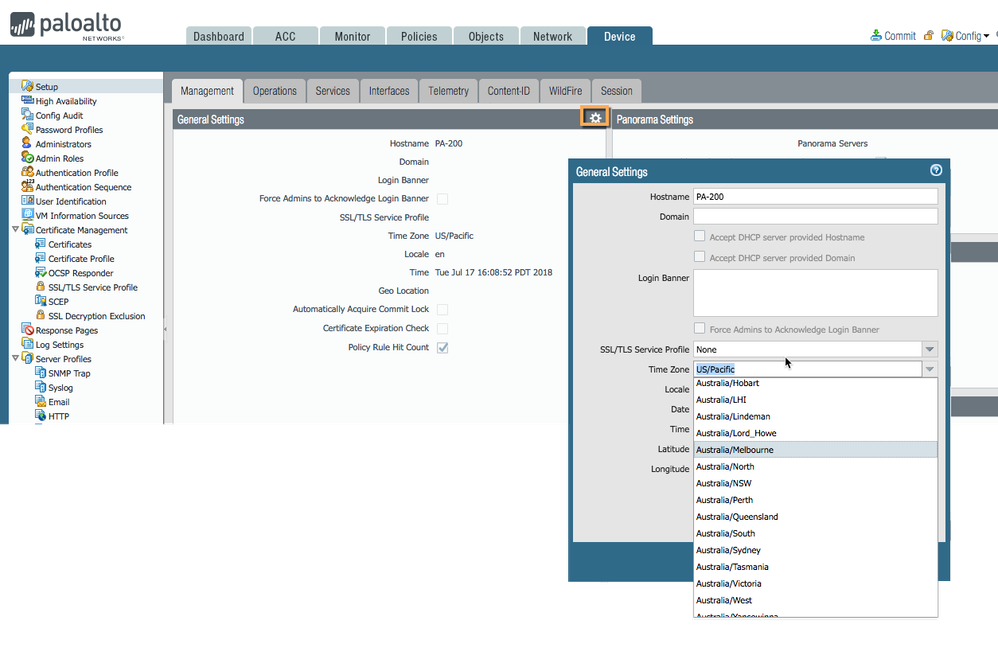
Task: Open the Policies tab
Action: click(x=419, y=36)
